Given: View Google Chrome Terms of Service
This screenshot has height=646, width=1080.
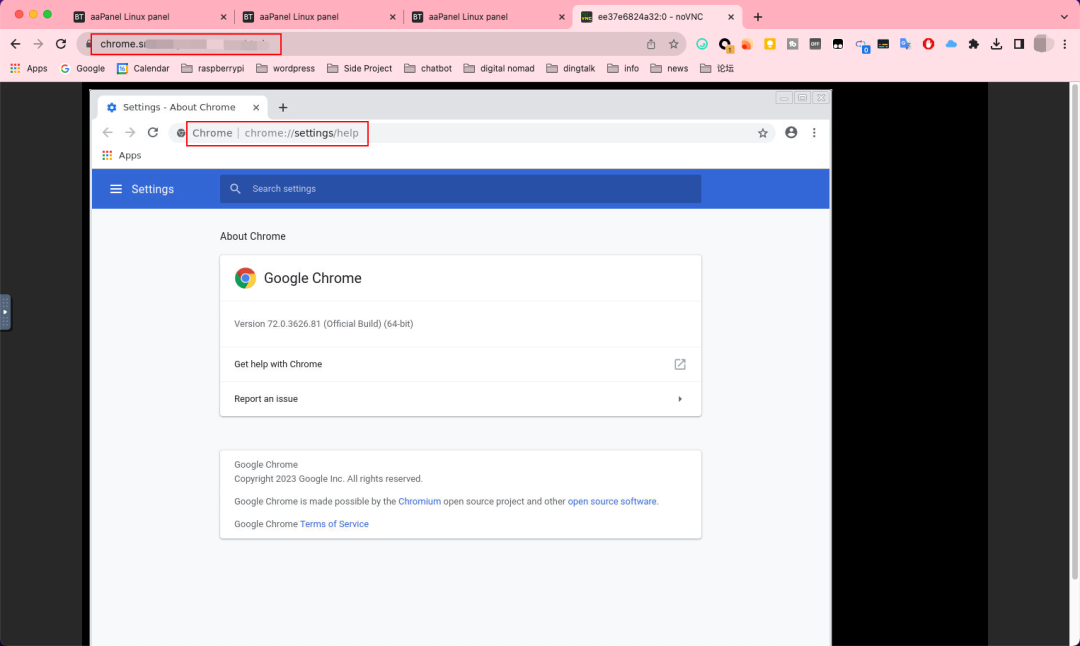Looking at the screenshot, I should (x=334, y=523).
